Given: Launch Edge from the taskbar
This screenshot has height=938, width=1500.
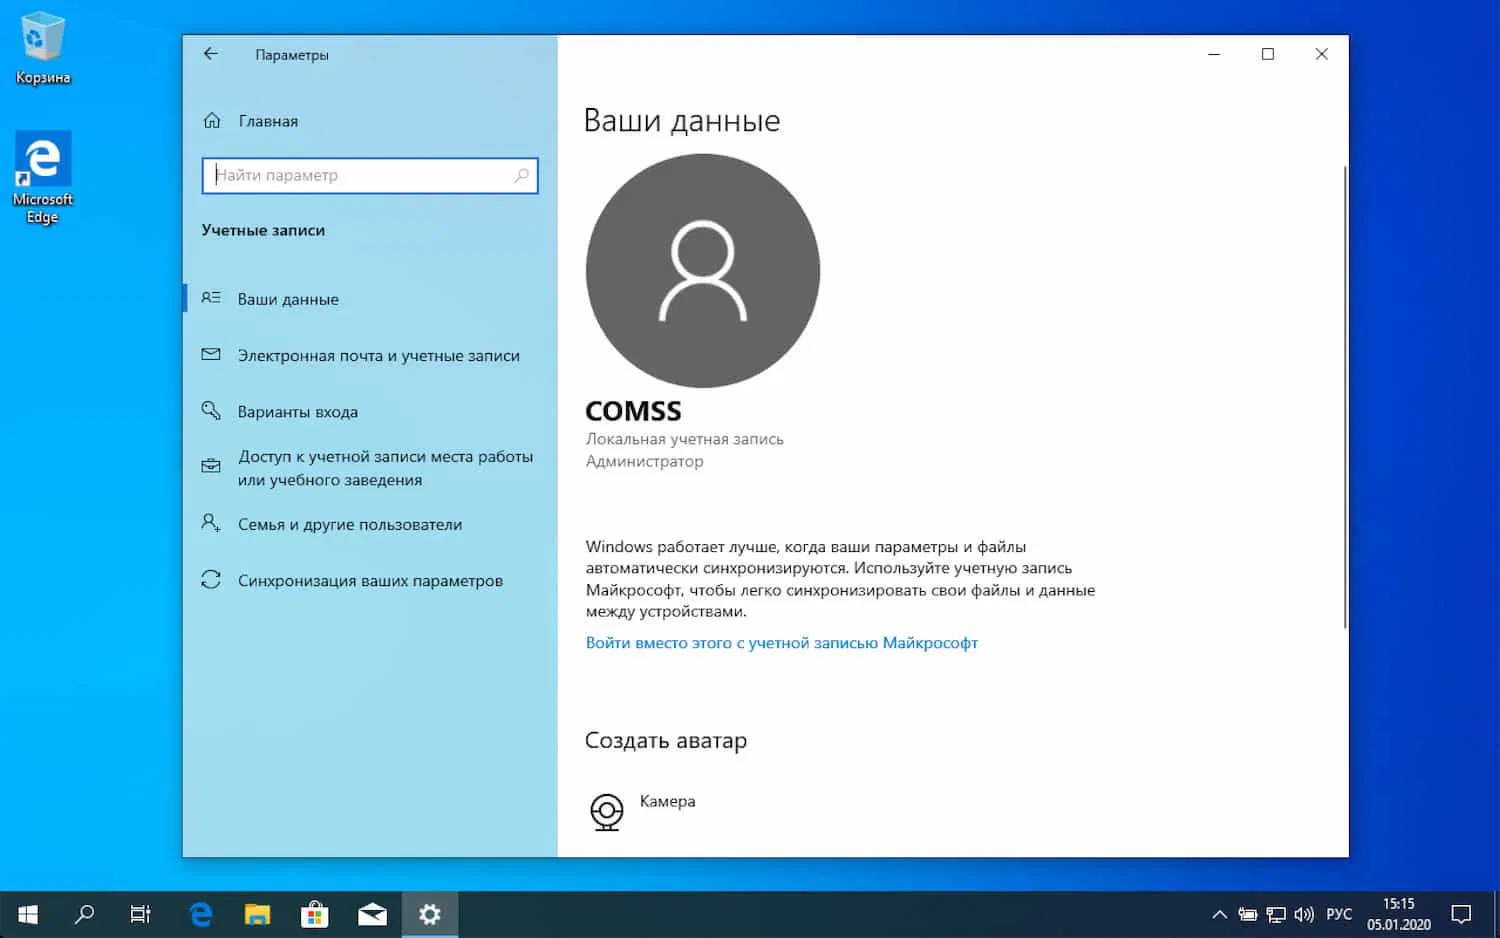Looking at the screenshot, I should click(x=201, y=914).
